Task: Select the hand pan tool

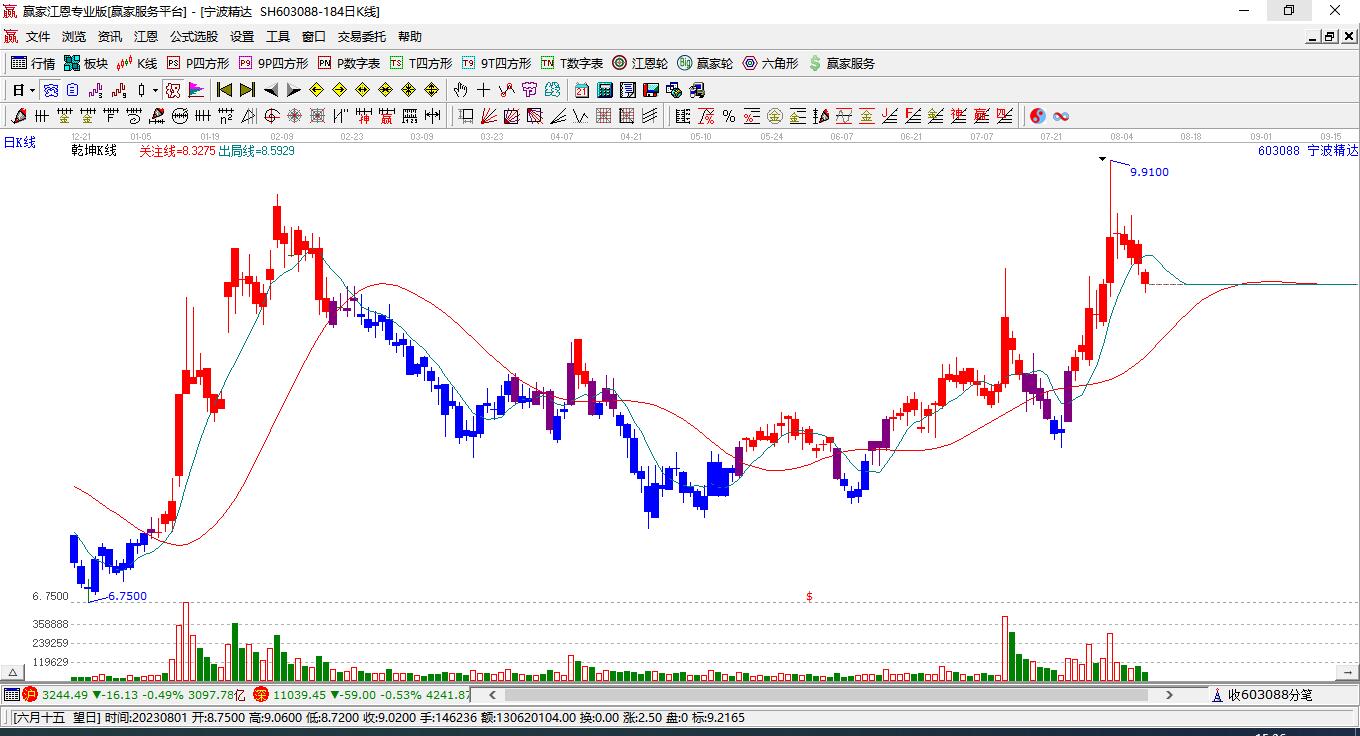Action: click(461, 90)
